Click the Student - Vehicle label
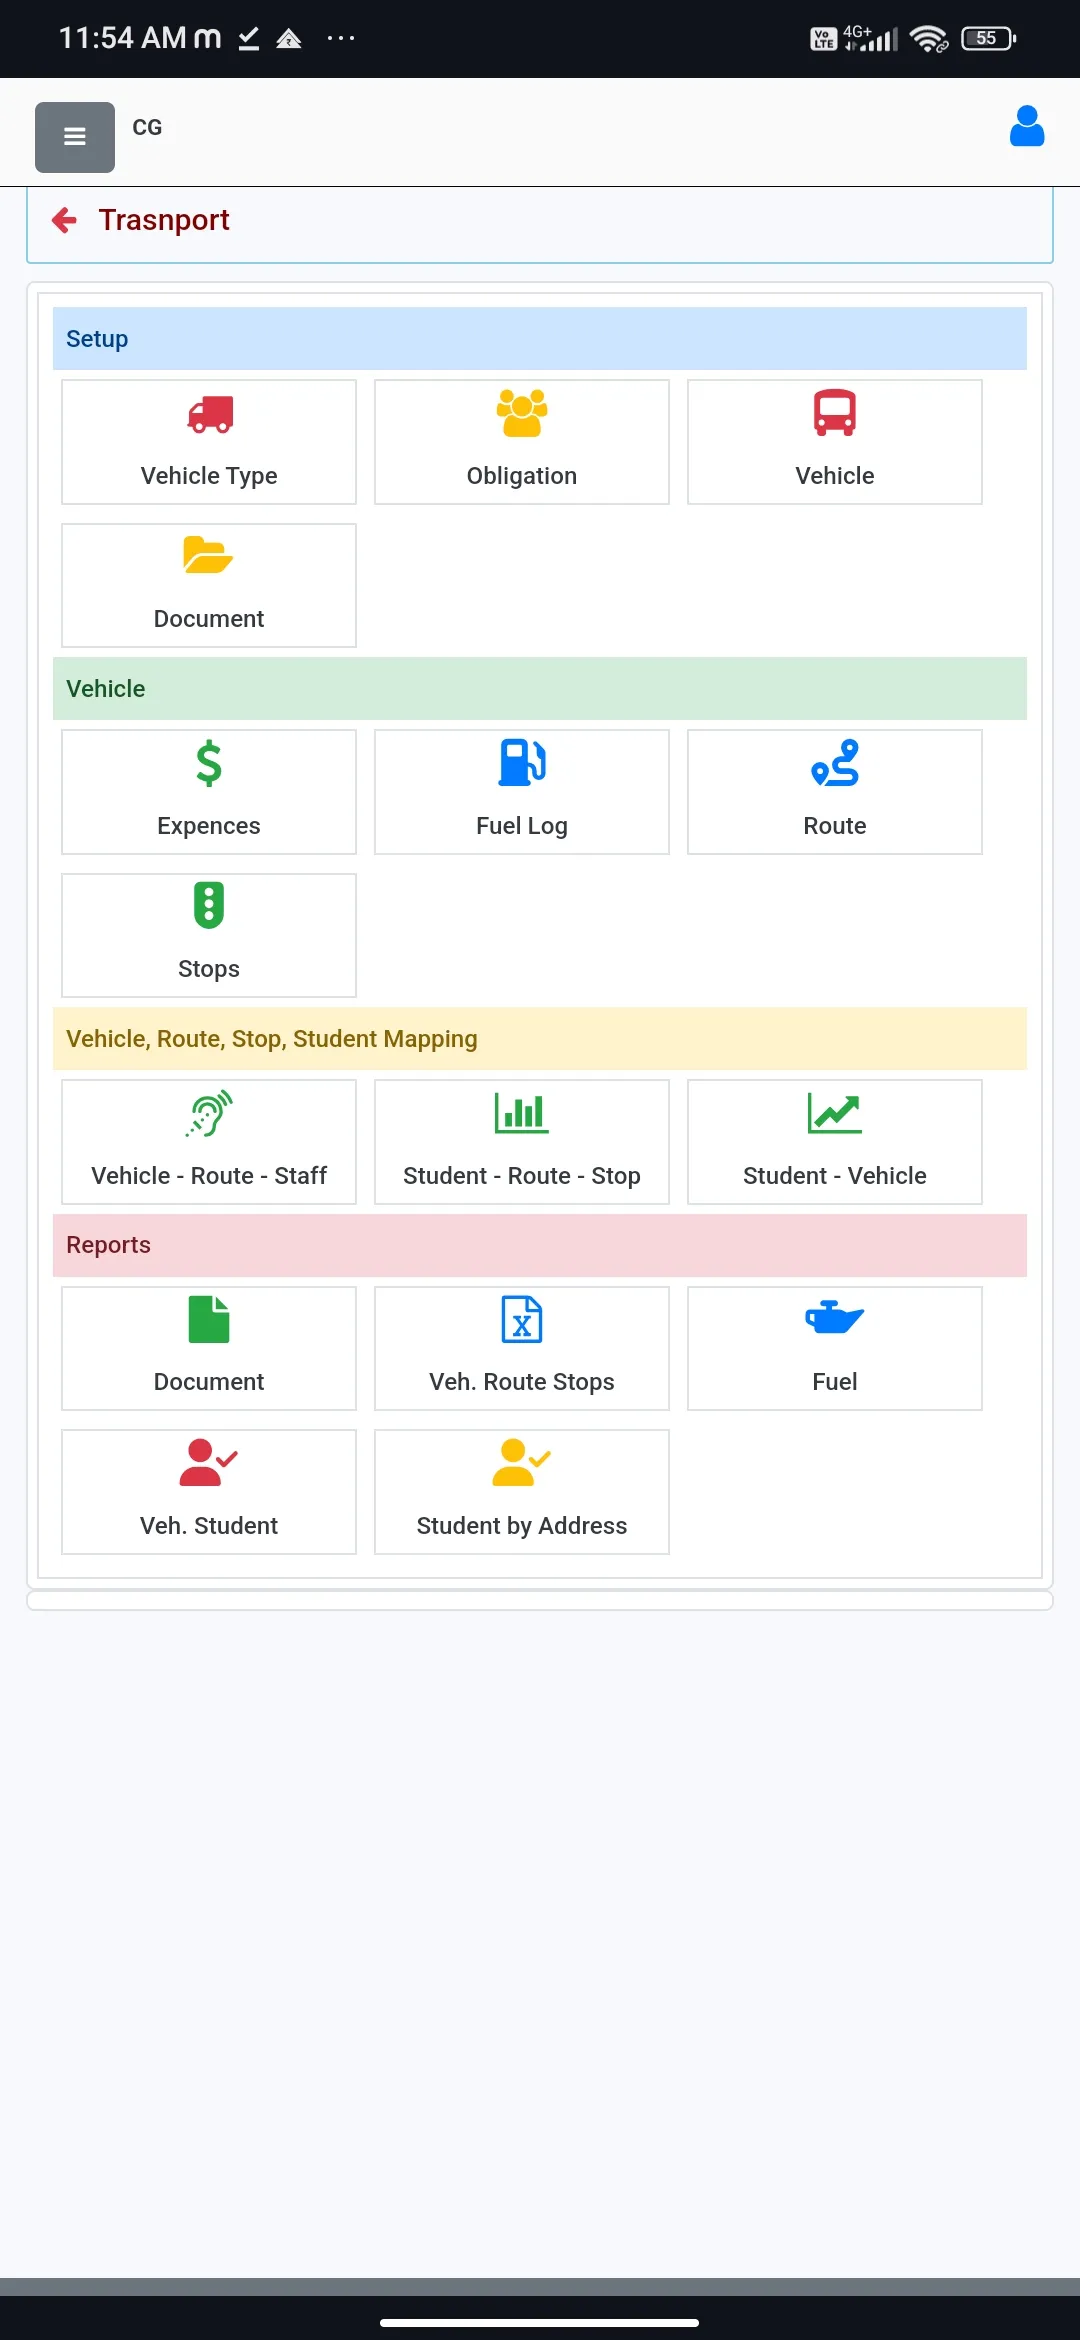1080x2340 pixels. click(x=835, y=1176)
